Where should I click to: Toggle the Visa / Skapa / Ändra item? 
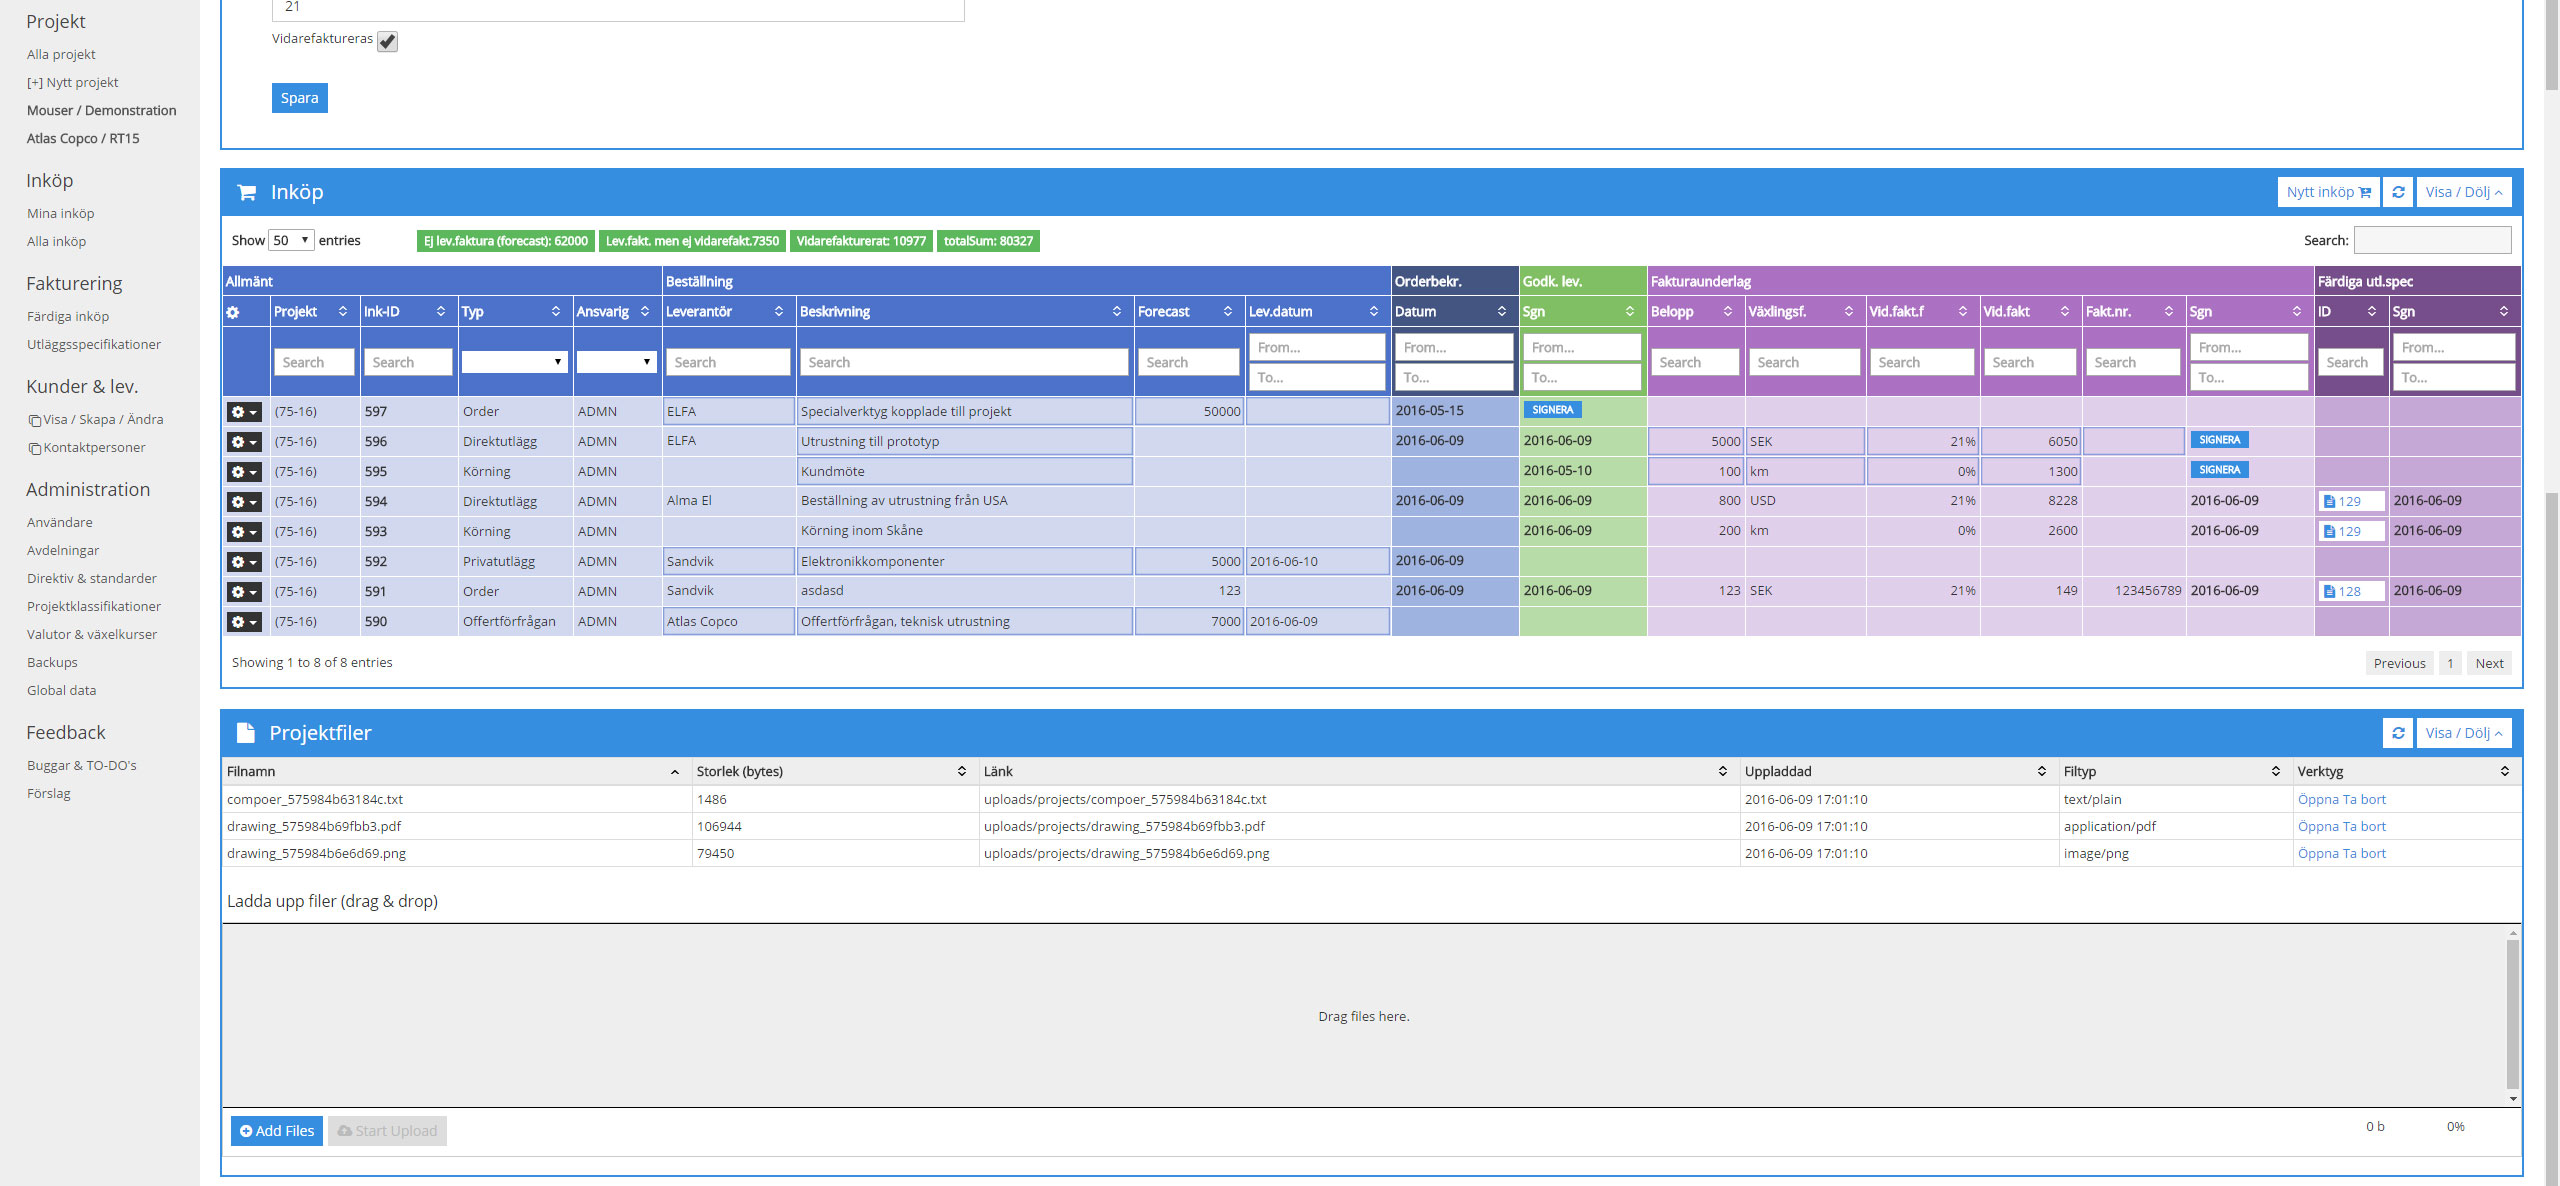pos(95,420)
